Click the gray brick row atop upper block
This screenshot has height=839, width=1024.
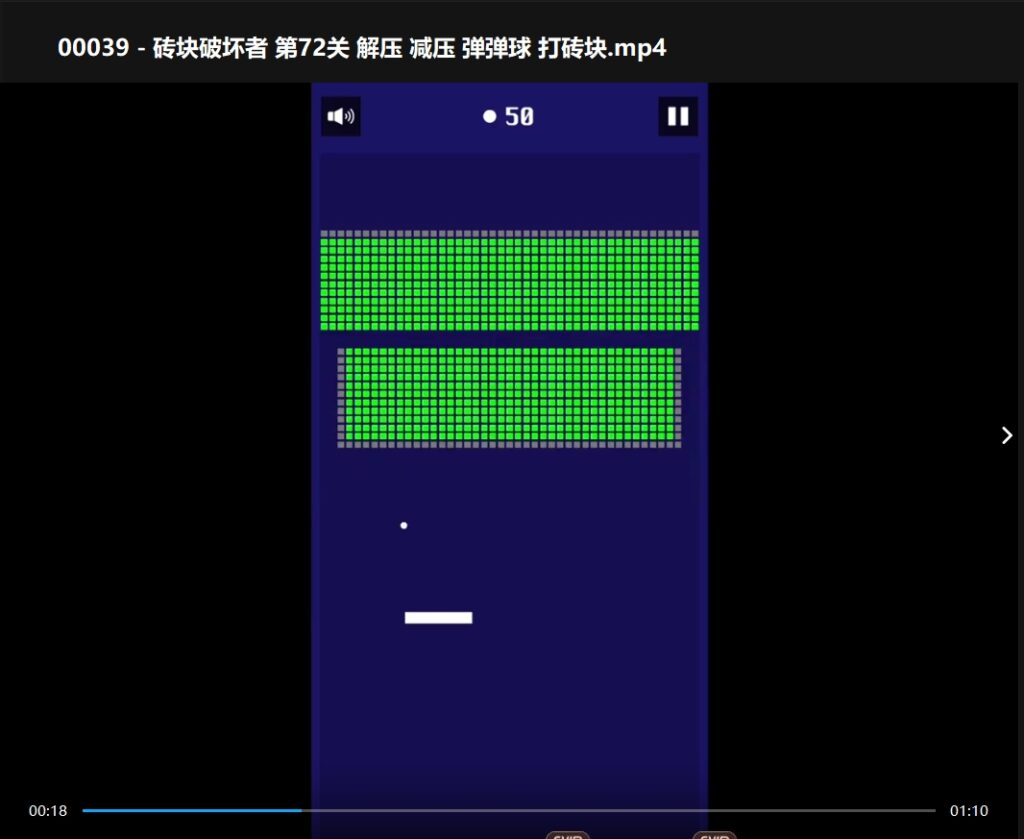click(509, 234)
